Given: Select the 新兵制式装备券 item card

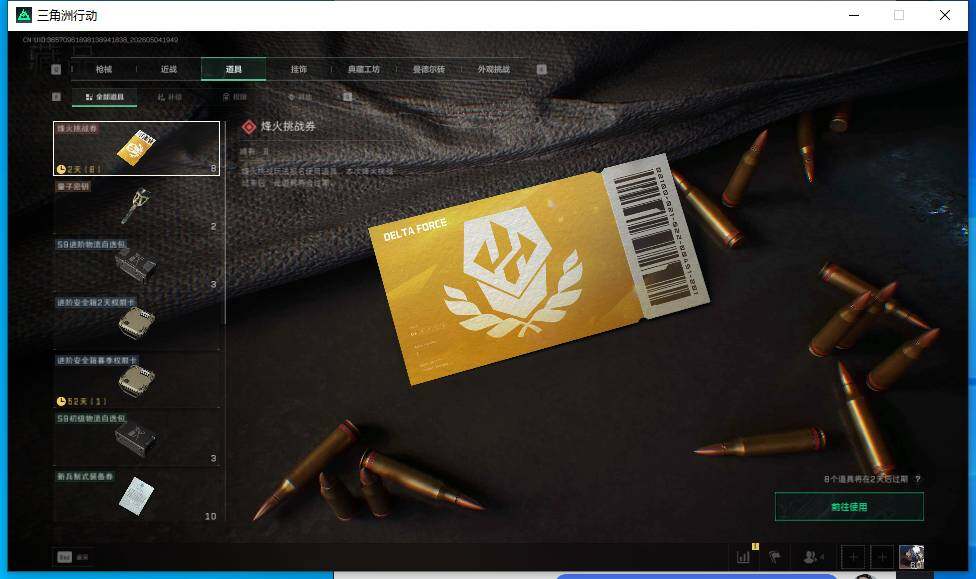Looking at the screenshot, I should pyautogui.click(x=136, y=496).
